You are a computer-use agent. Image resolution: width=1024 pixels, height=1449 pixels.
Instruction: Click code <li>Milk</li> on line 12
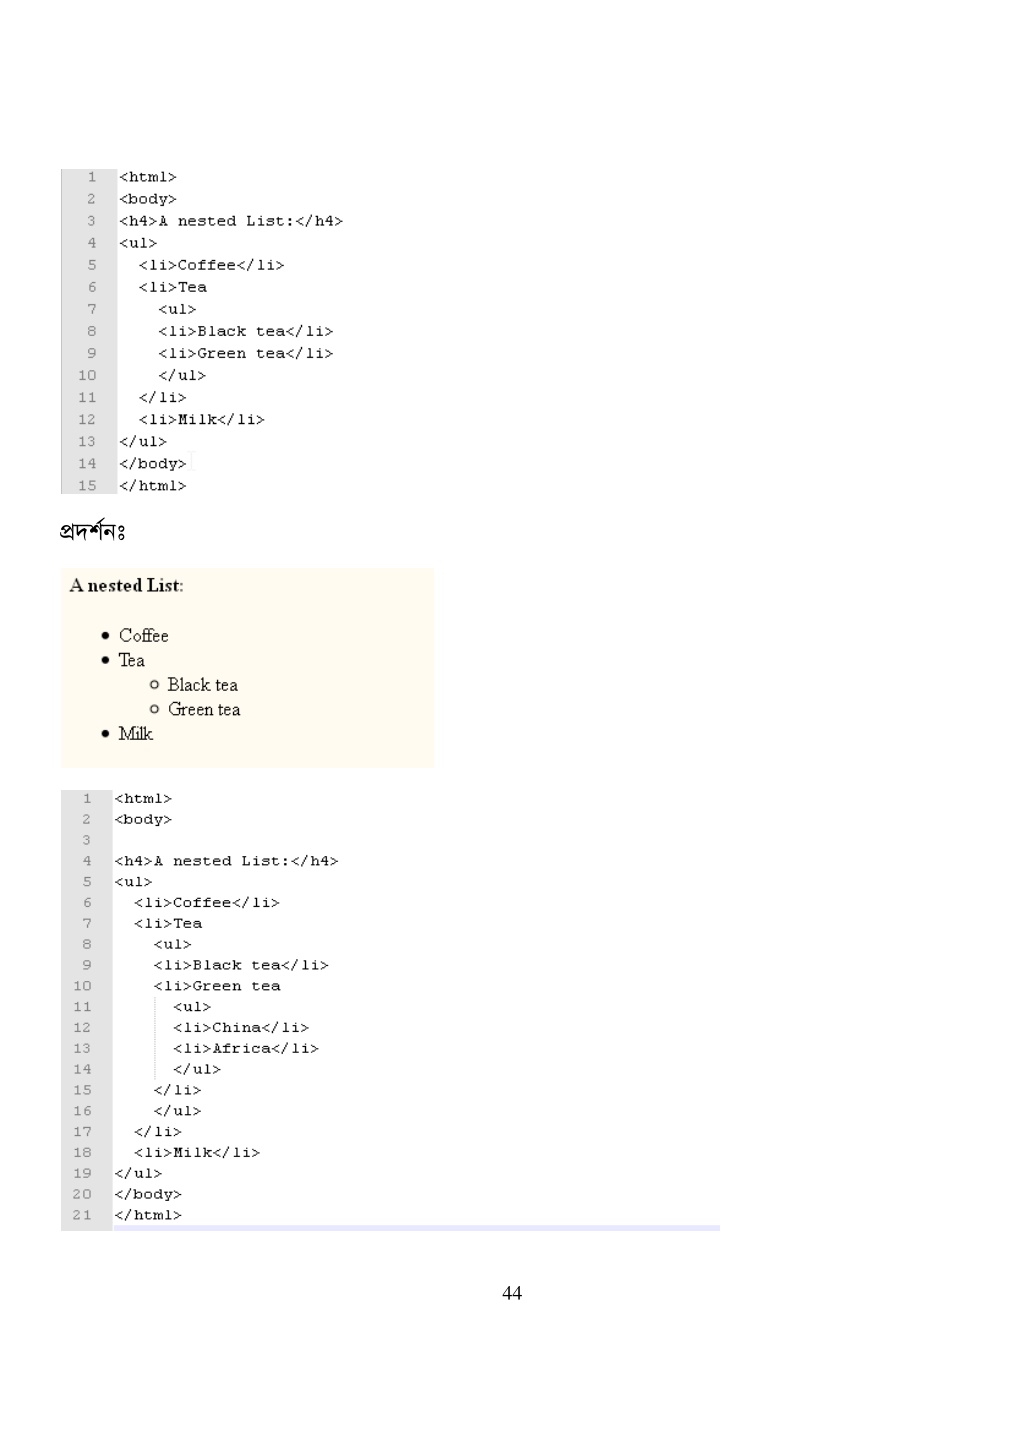coord(202,420)
